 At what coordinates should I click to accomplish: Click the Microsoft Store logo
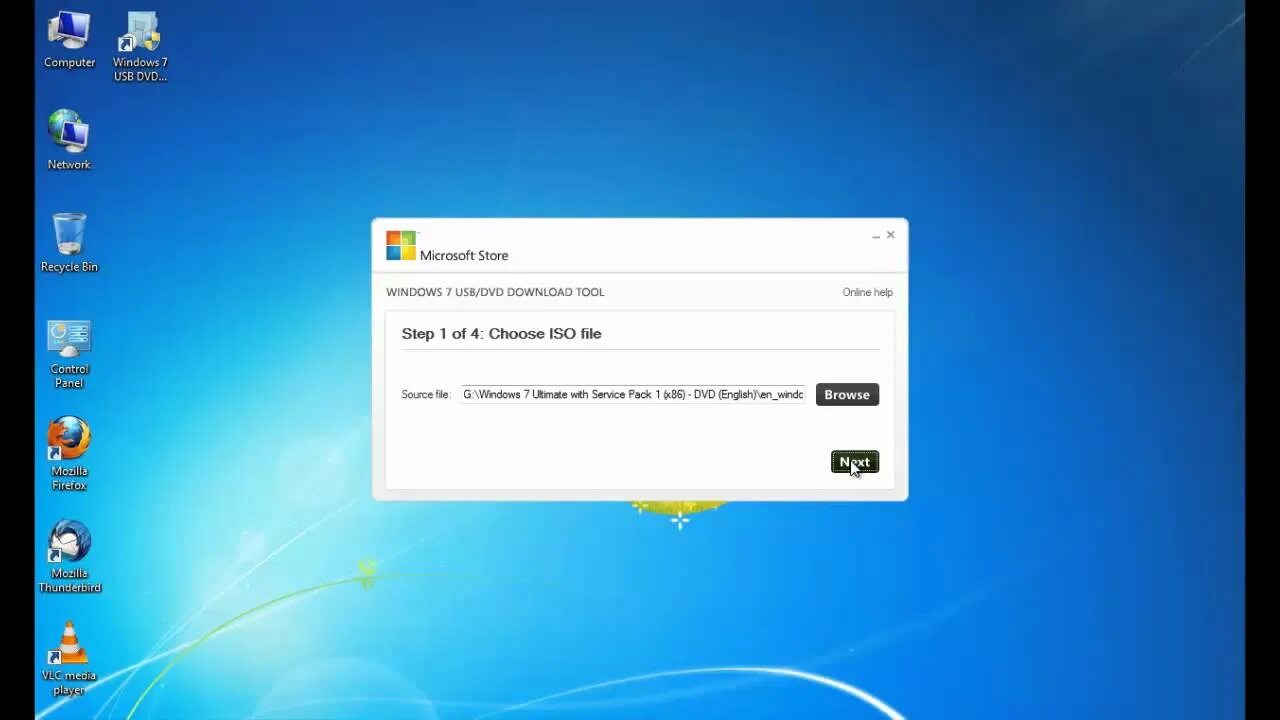[401, 246]
